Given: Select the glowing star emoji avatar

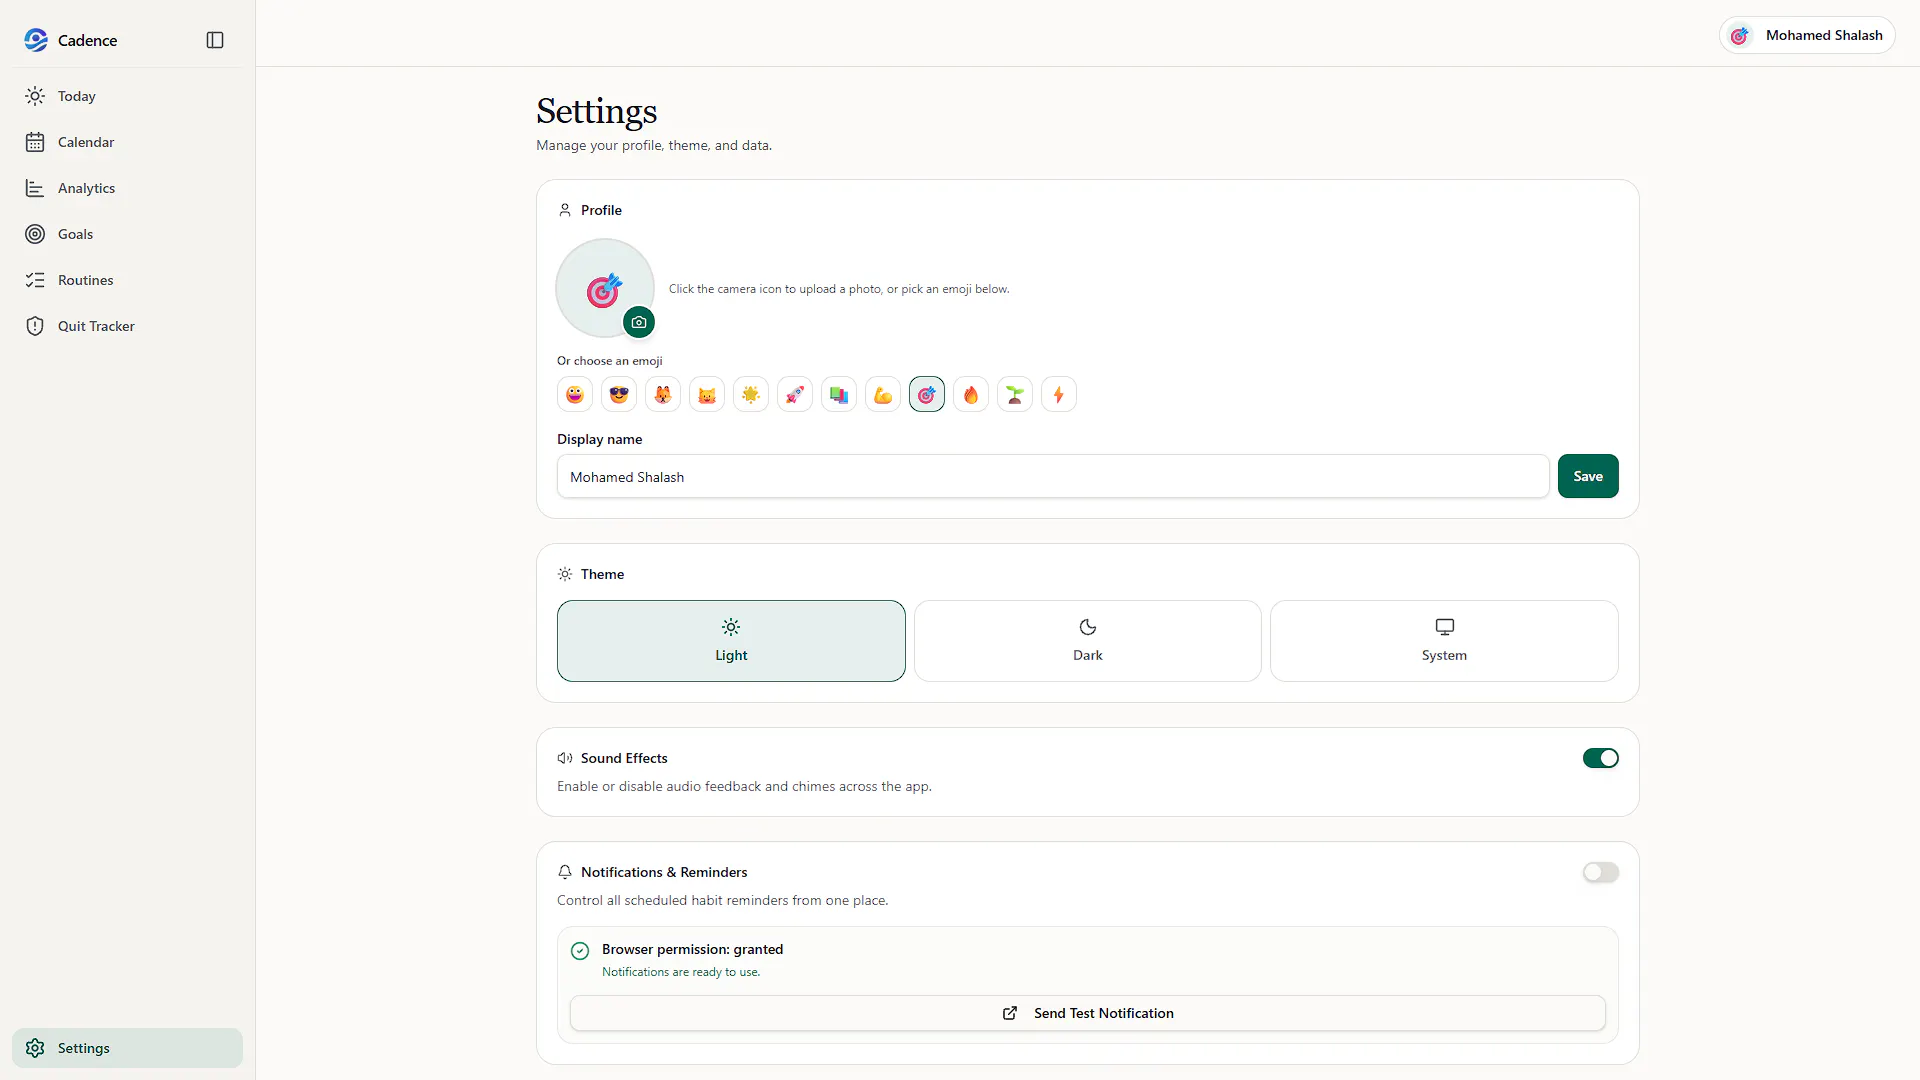Looking at the screenshot, I should click(x=751, y=395).
